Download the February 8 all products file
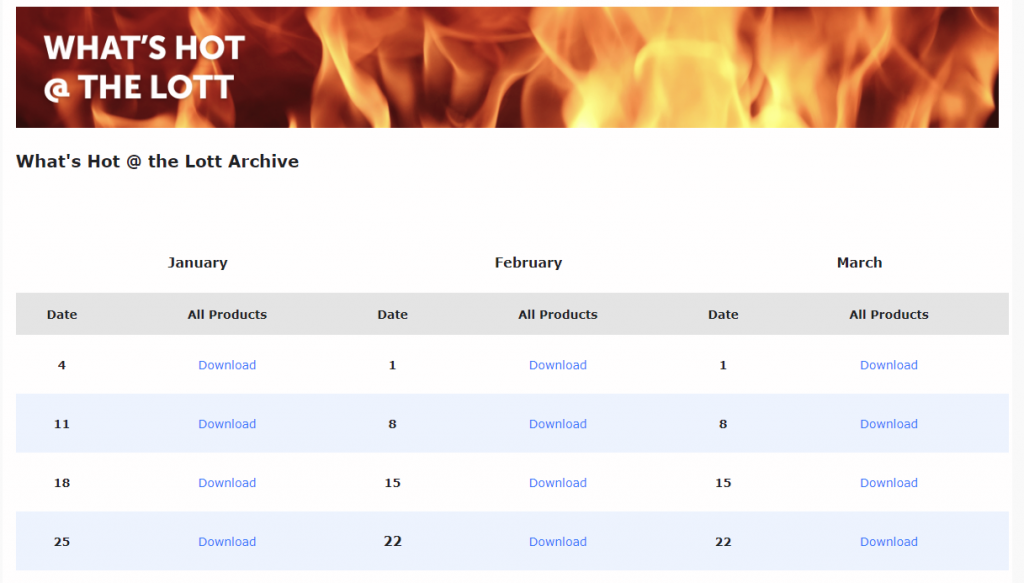The image size is (1024, 583). coord(558,424)
